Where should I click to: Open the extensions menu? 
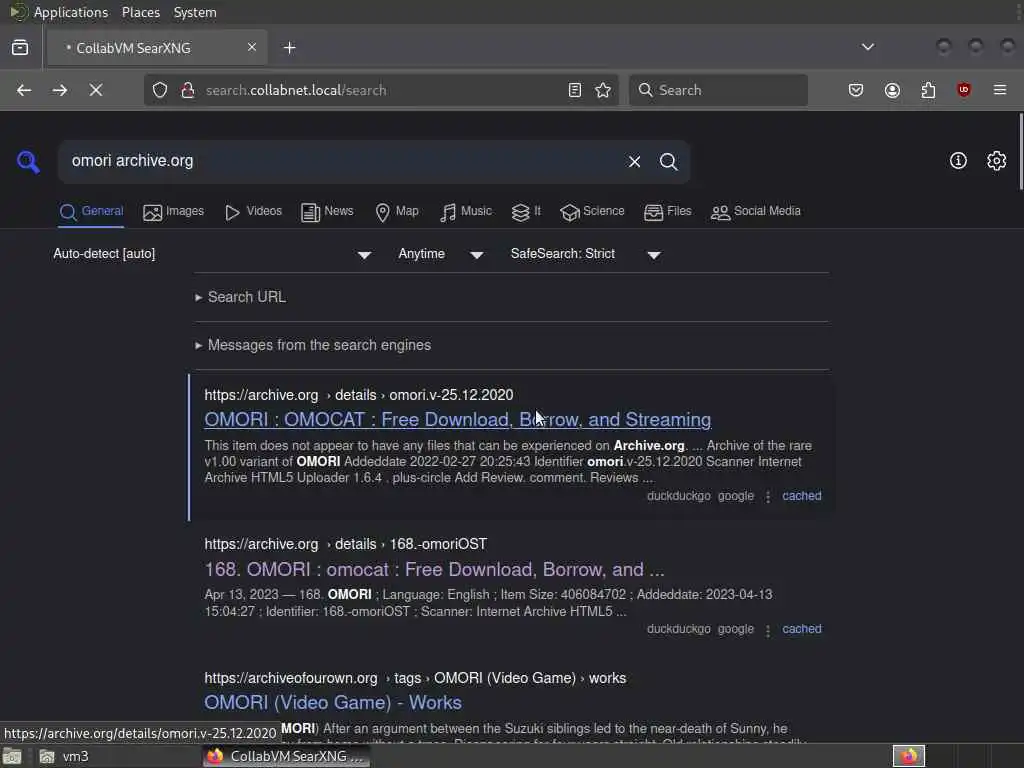click(x=928, y=90)
